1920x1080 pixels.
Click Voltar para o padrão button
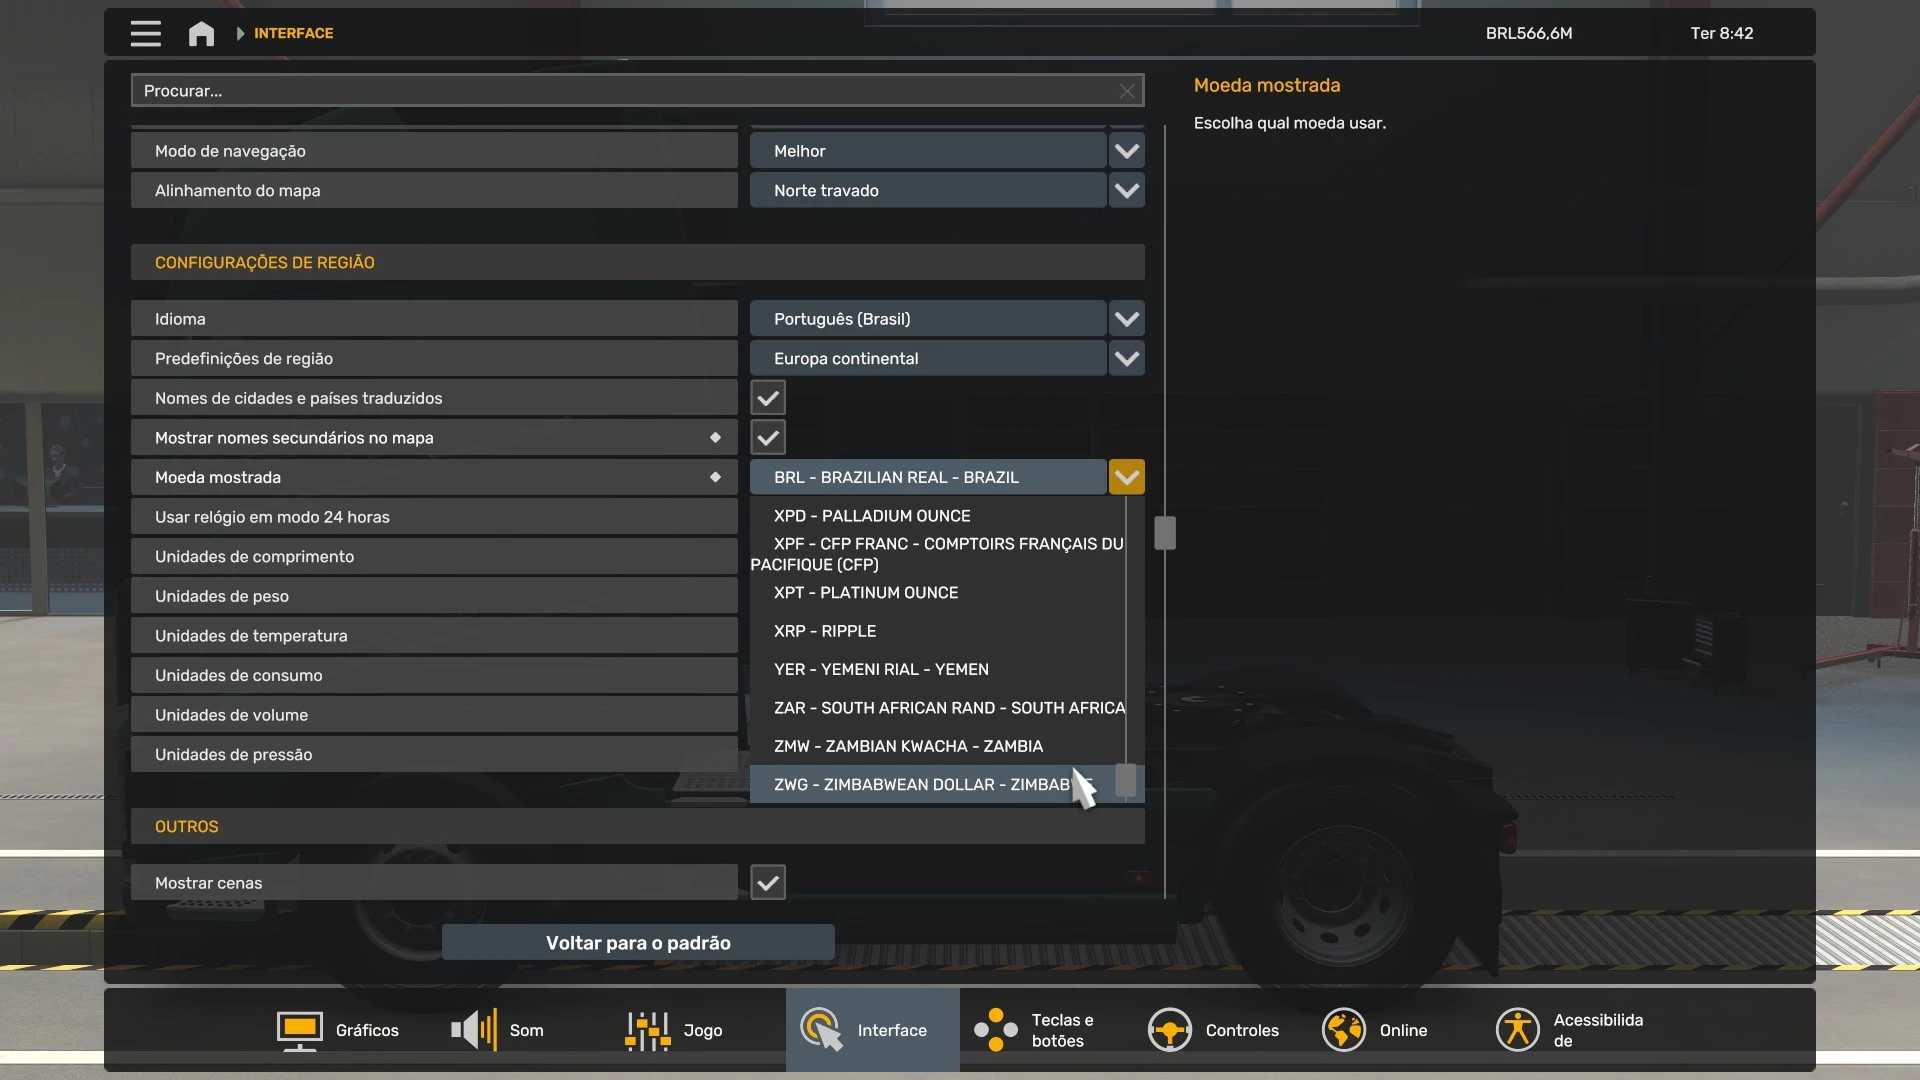(x=638, y=943)
